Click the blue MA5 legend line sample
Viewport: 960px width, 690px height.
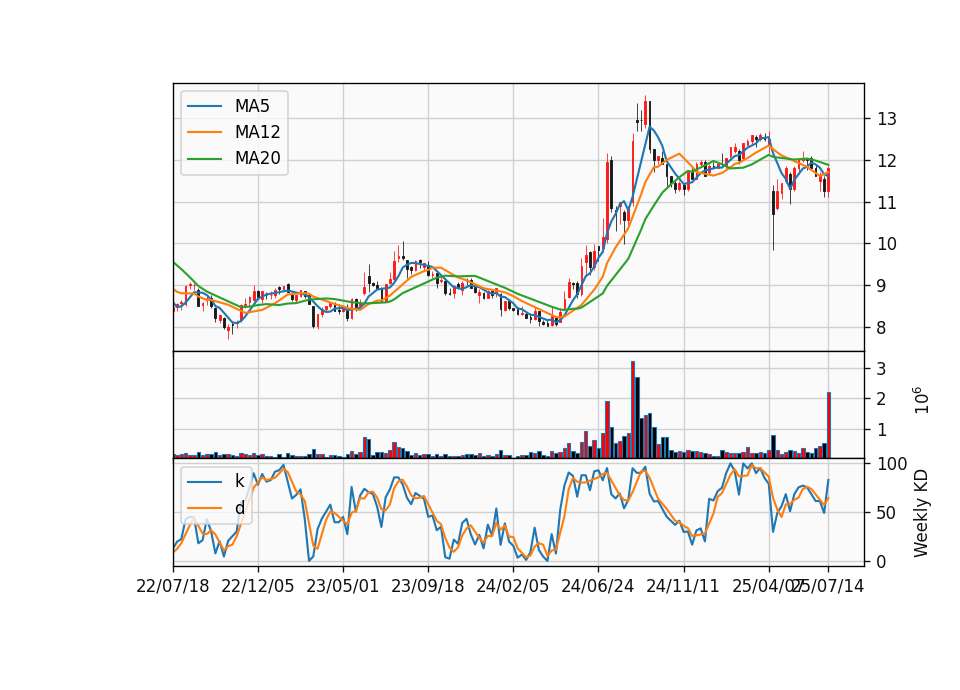coord(204,106)
